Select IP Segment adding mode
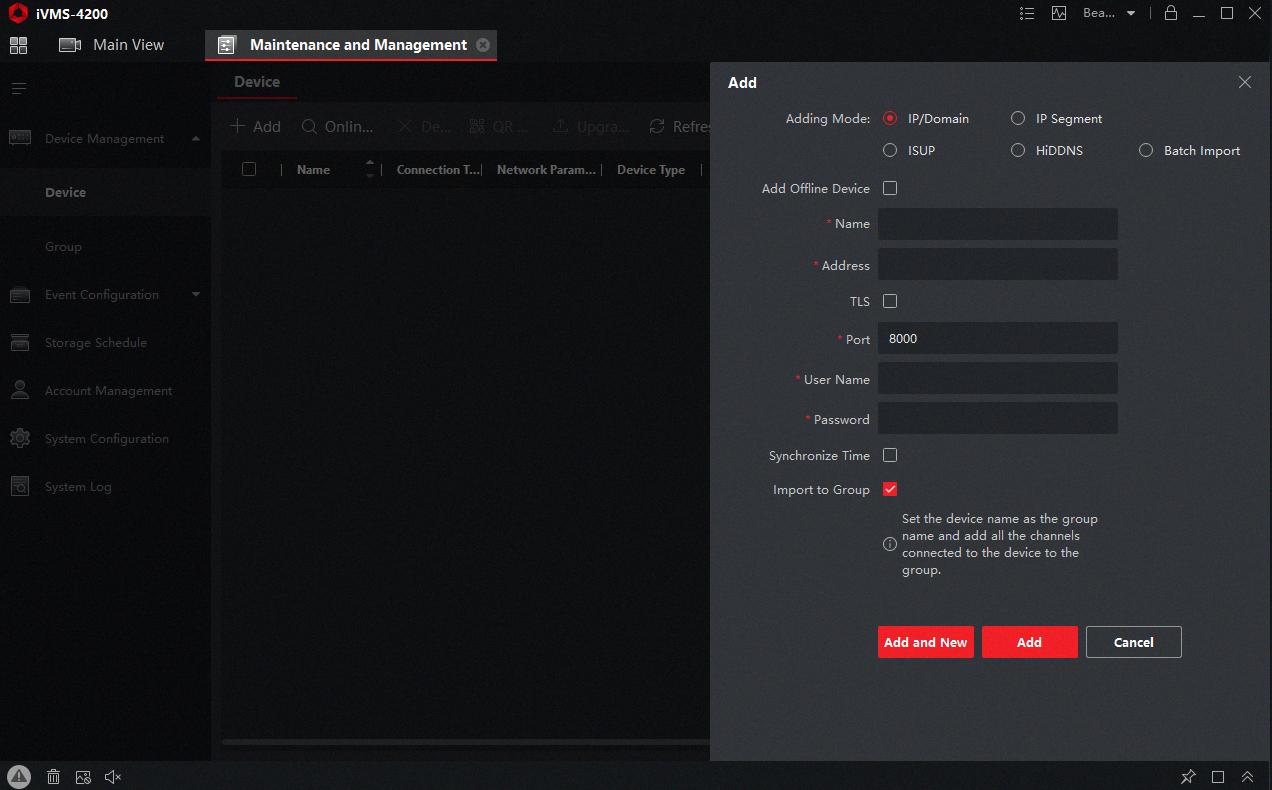 (1018, 118)
